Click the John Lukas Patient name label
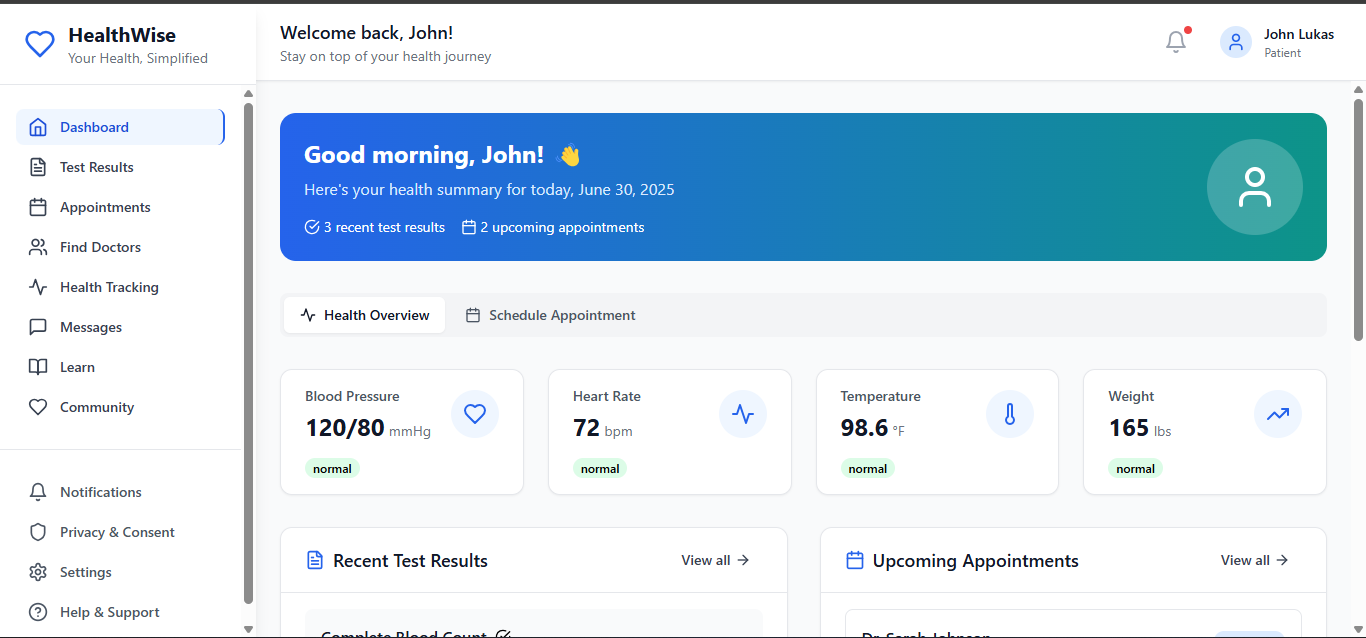Image resolution: width=1366 pixels, height=638 pixels. 1299,42
